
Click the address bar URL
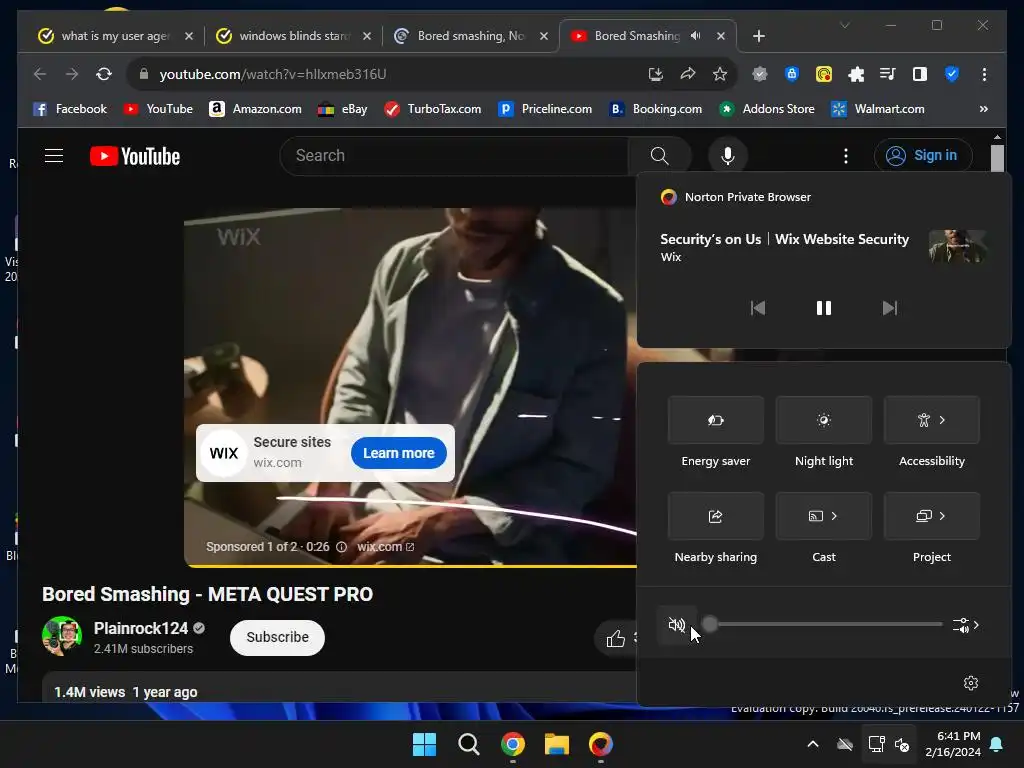pos(273,74)
